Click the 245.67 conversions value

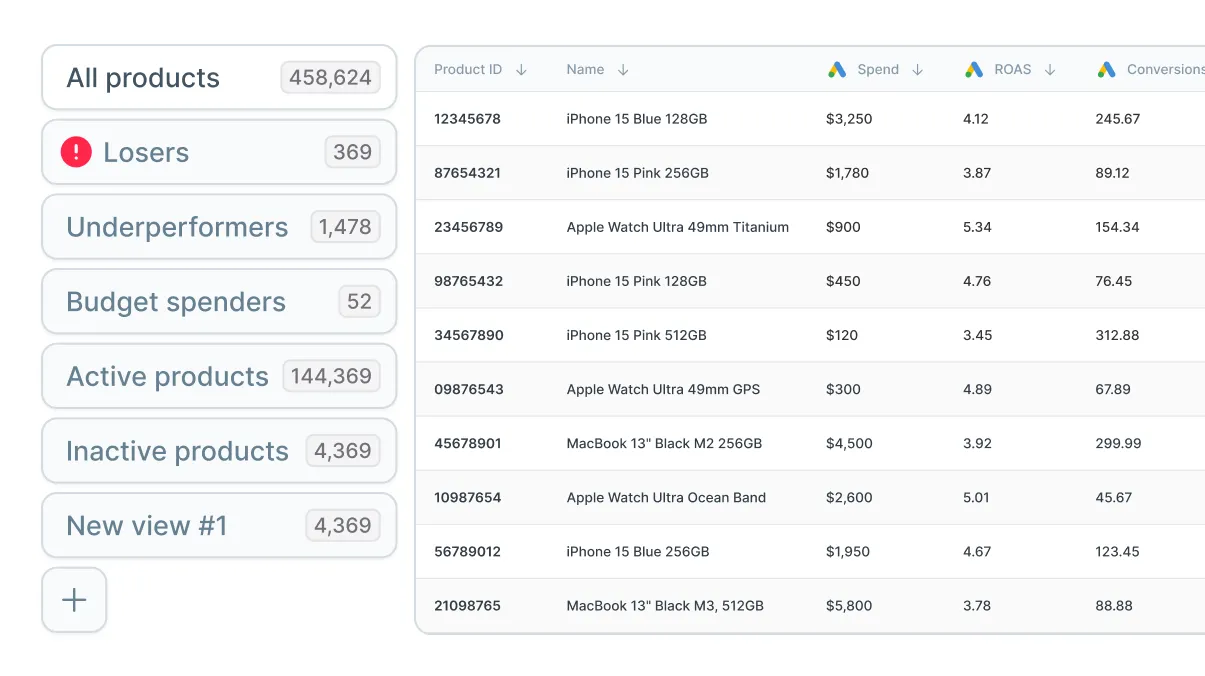(x=1118, y=119)
